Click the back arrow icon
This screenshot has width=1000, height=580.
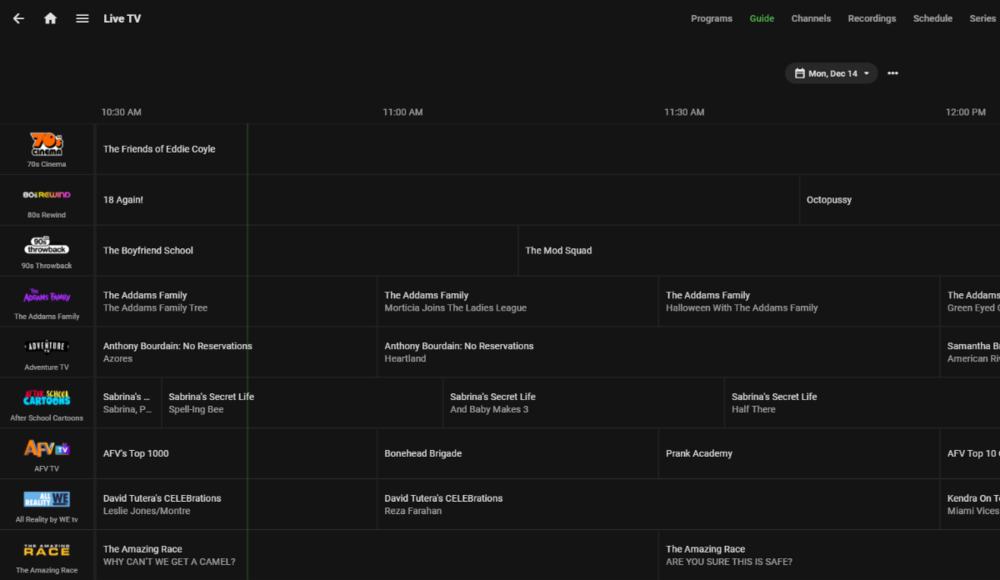click(x=18, y=18)
